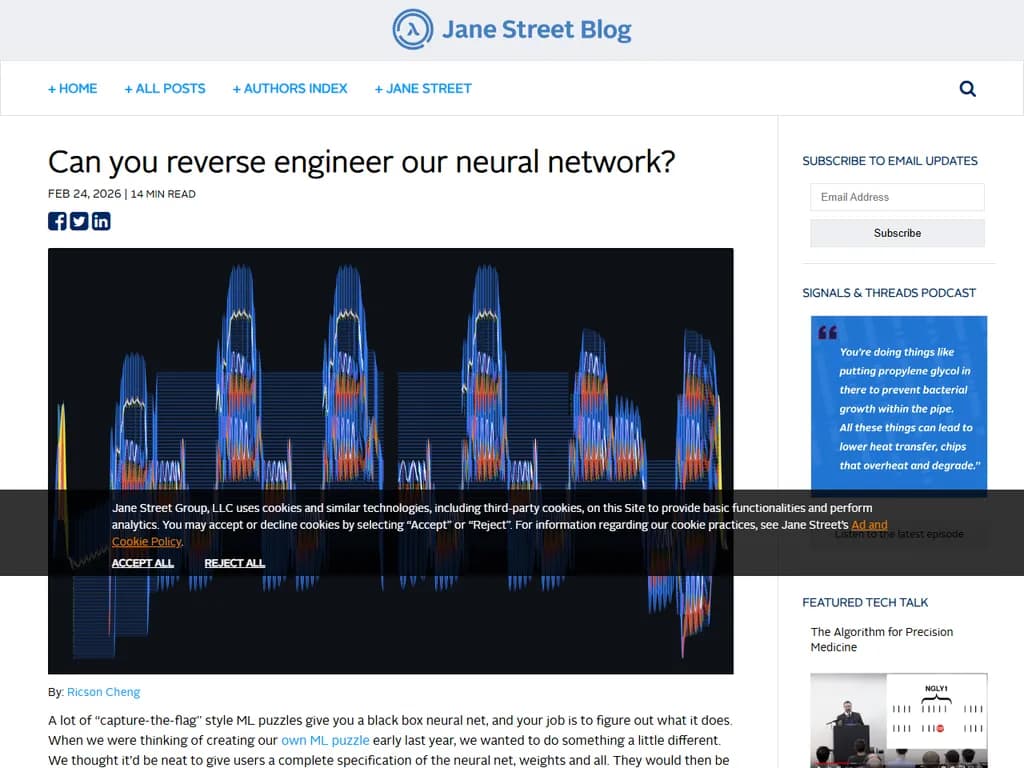Share the post on Twitter

(x=79, y=221)
